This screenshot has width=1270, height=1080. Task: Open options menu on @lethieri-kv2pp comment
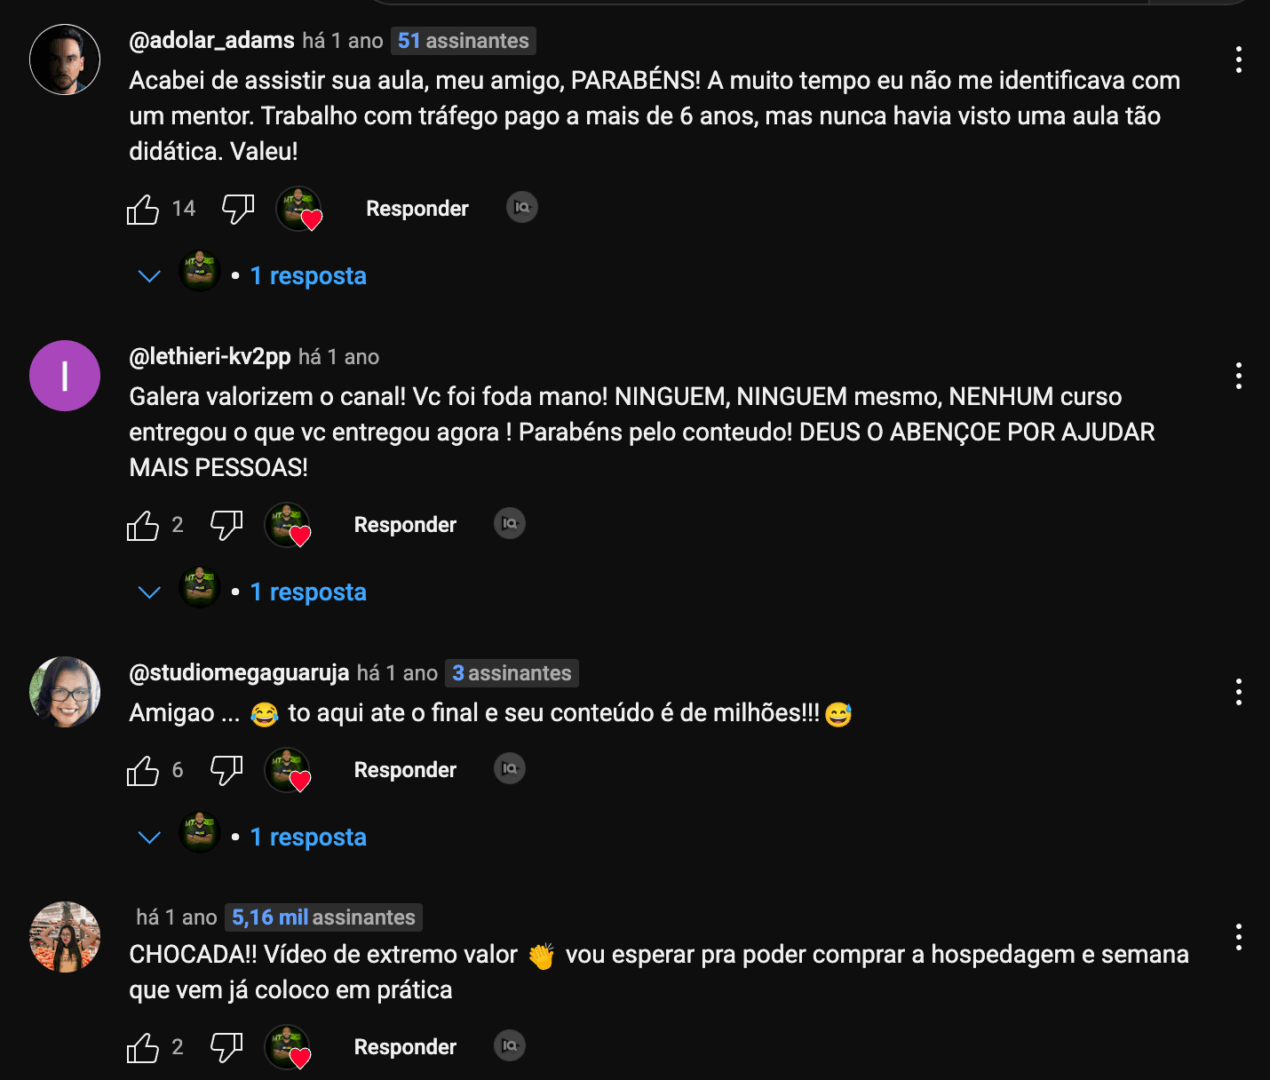point(1239,376)
